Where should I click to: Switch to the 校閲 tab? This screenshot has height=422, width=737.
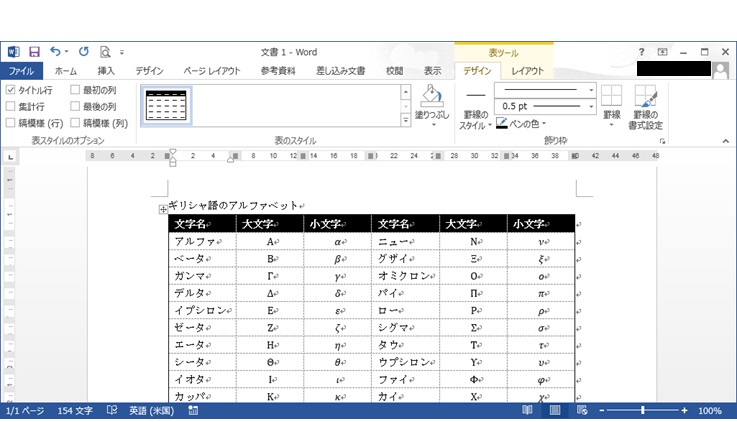tap(394, 71)
